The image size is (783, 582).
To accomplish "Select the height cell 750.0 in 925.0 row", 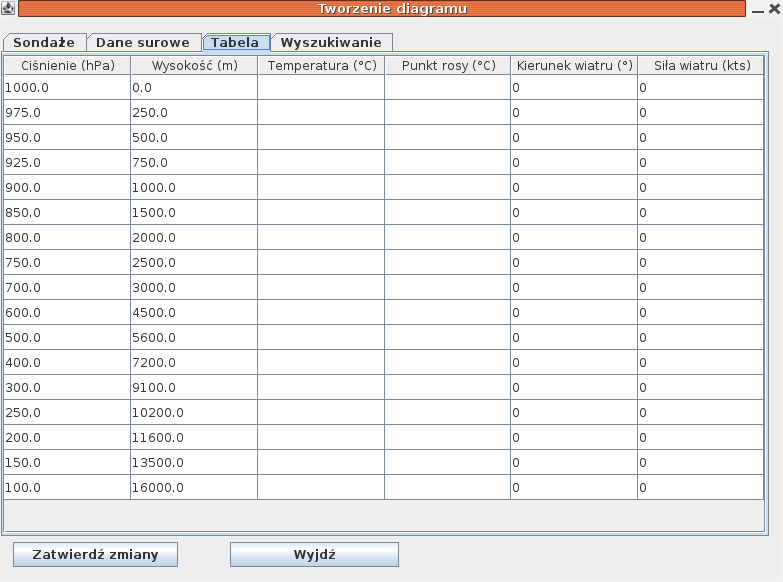I will pyautogui.click(x=194, y=162).
